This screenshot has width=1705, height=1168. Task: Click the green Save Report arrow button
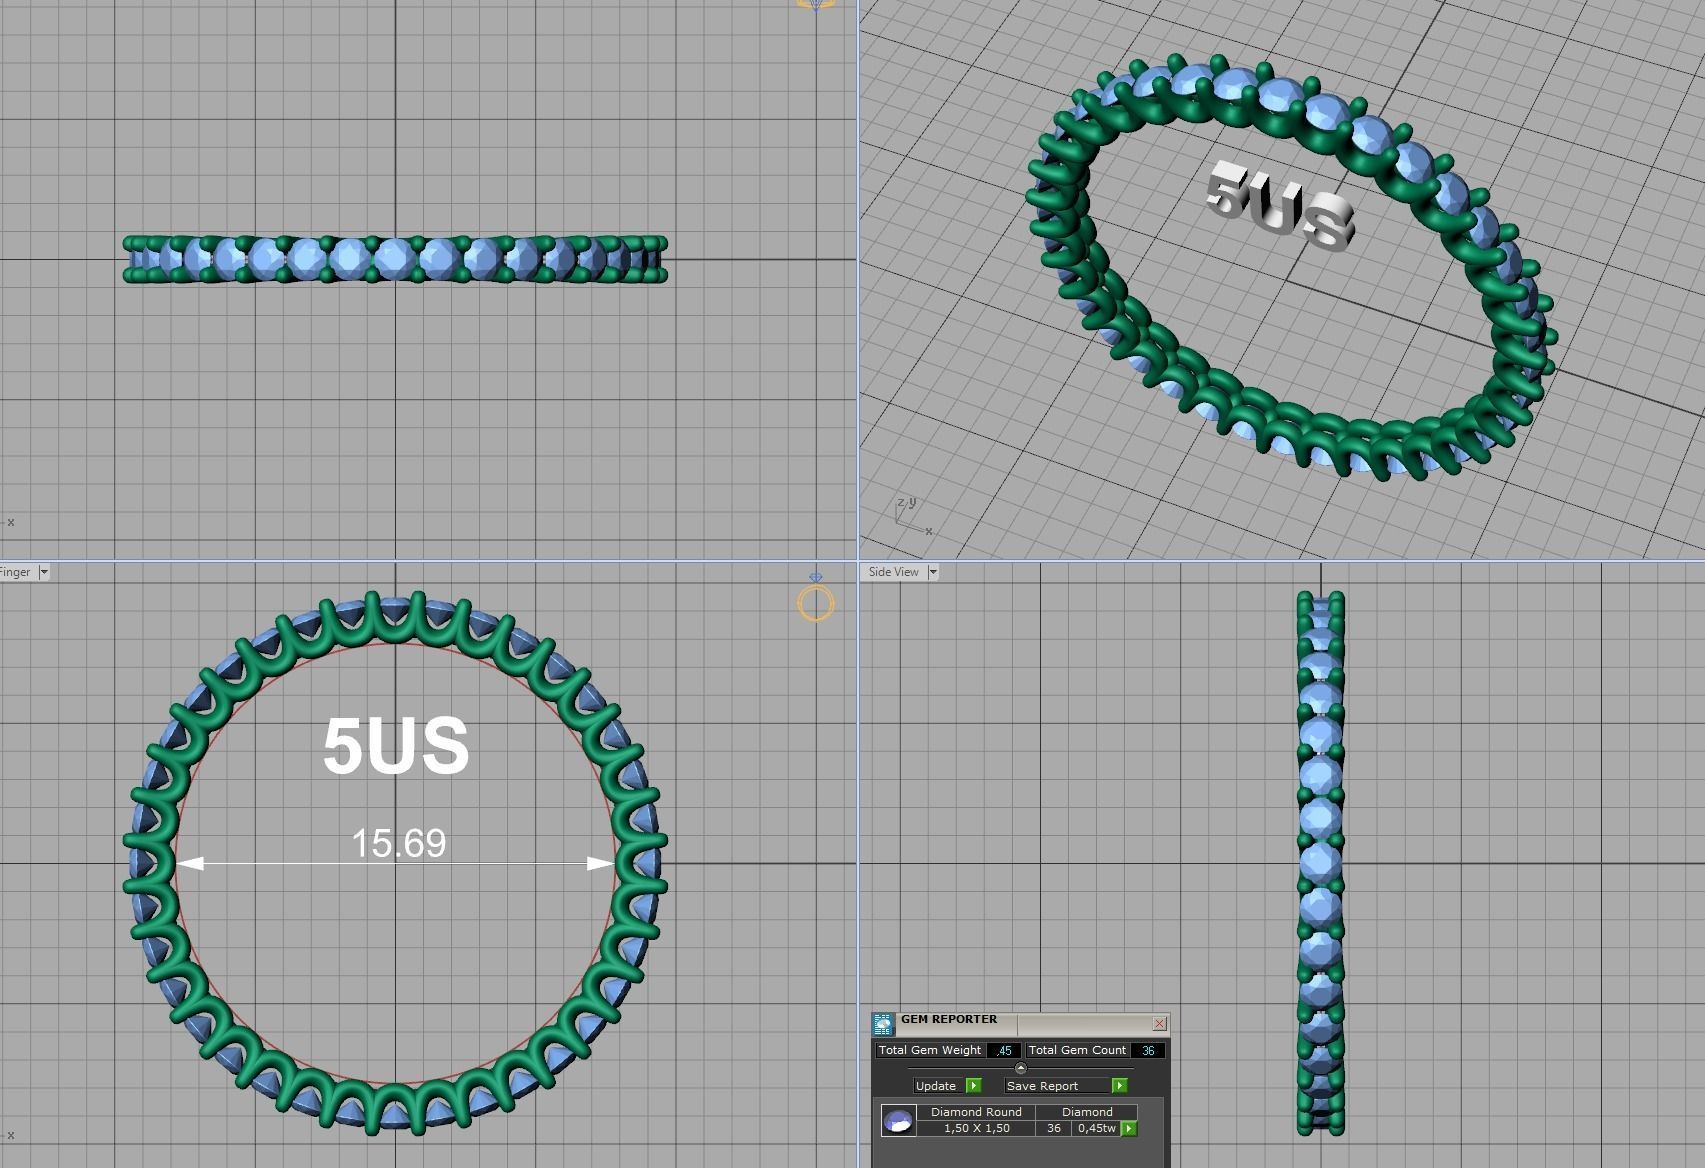click(x=1120, y=1086)
